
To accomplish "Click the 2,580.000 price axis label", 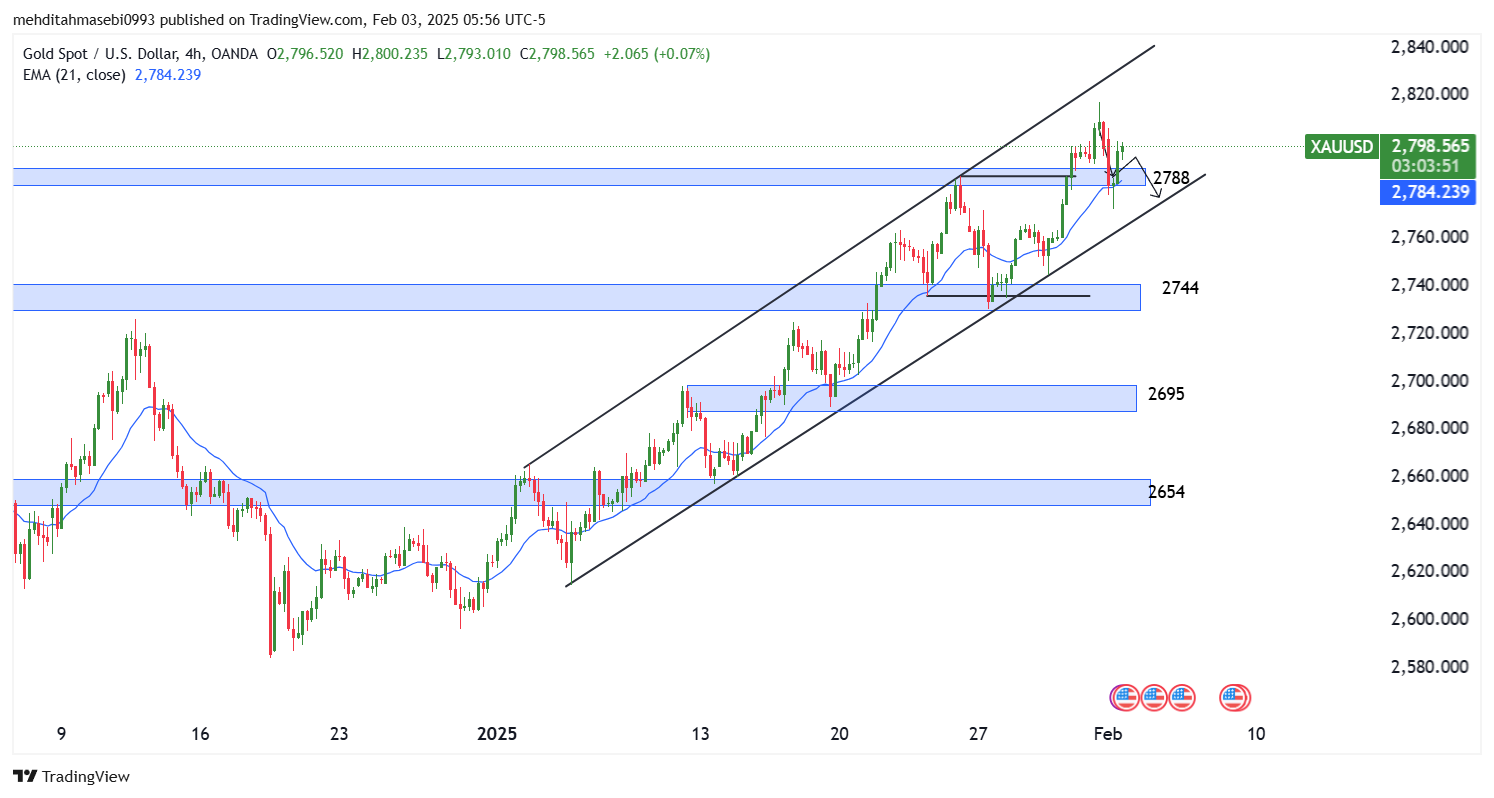I will [x=1429, y=667].
